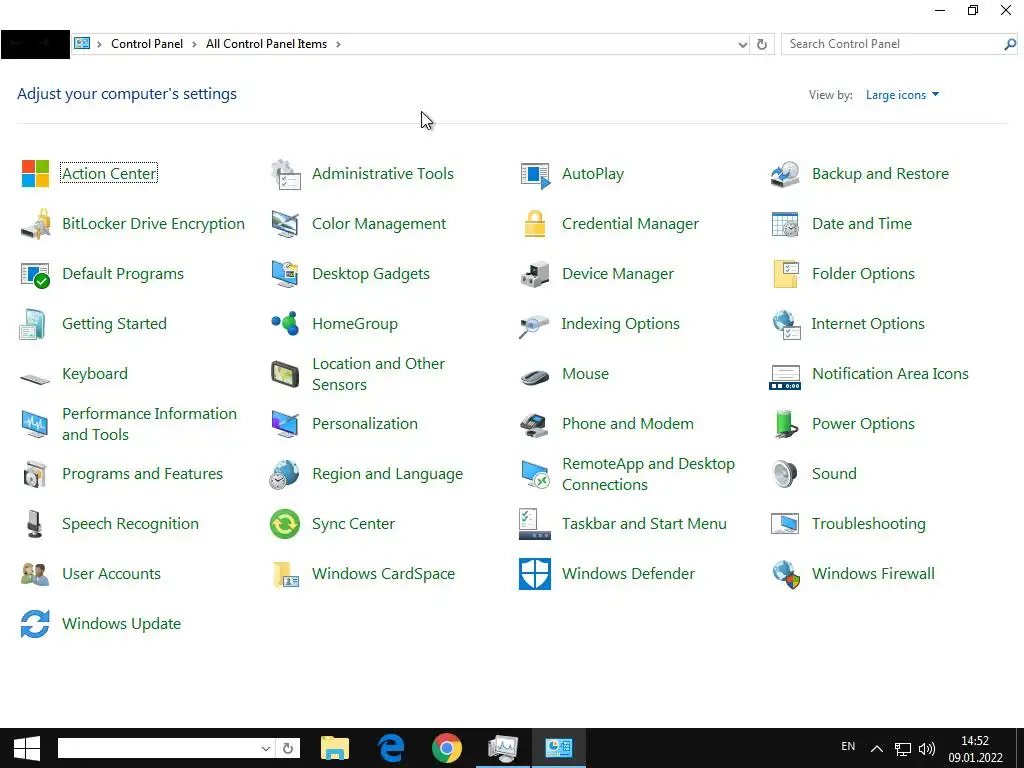Click the Backup and Restore icon
This screenshot has width=1024, height=768.
click(x=785, y=174)
